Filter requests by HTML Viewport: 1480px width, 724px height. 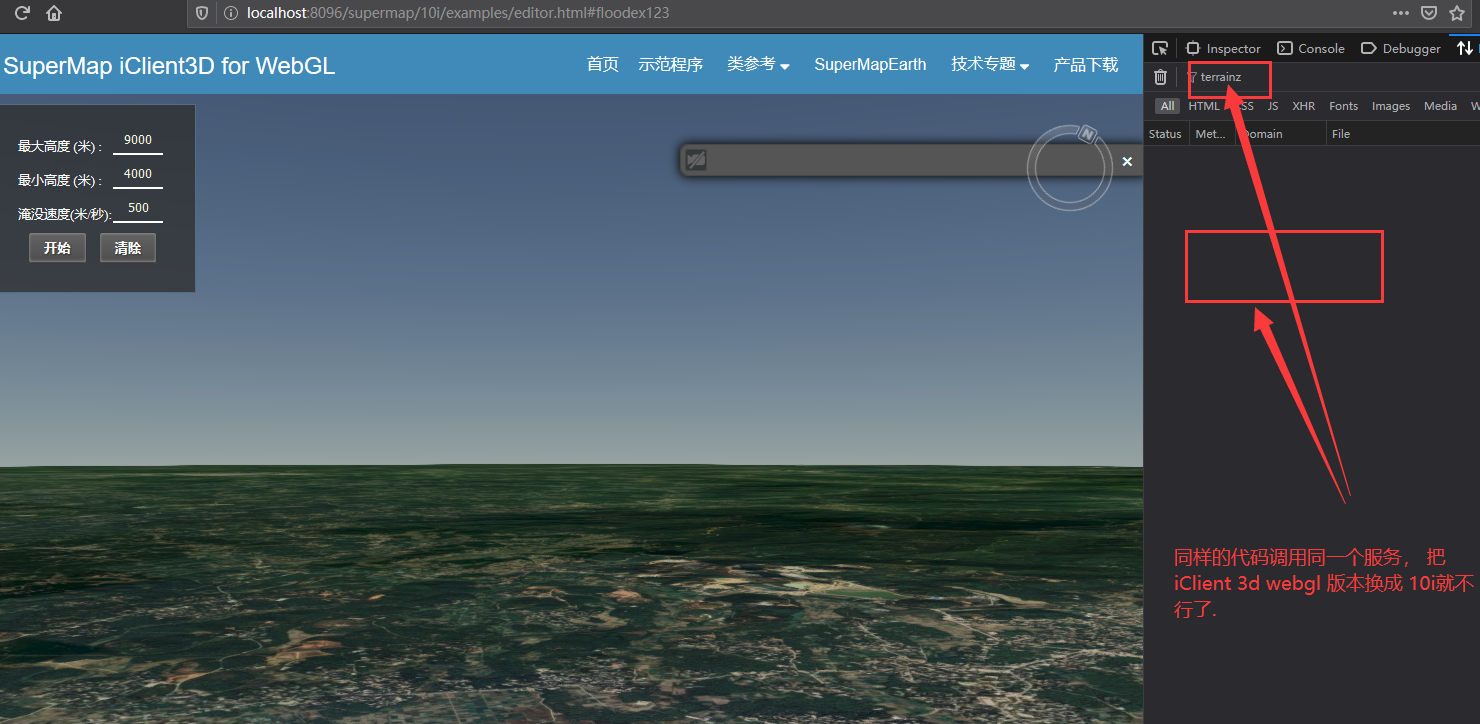(x=1204, y=106)
